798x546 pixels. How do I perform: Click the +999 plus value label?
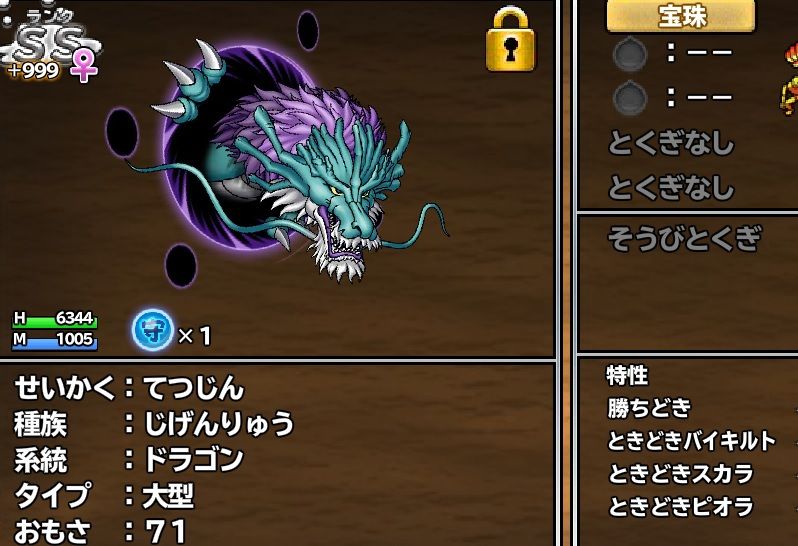(x=34, y=70)
